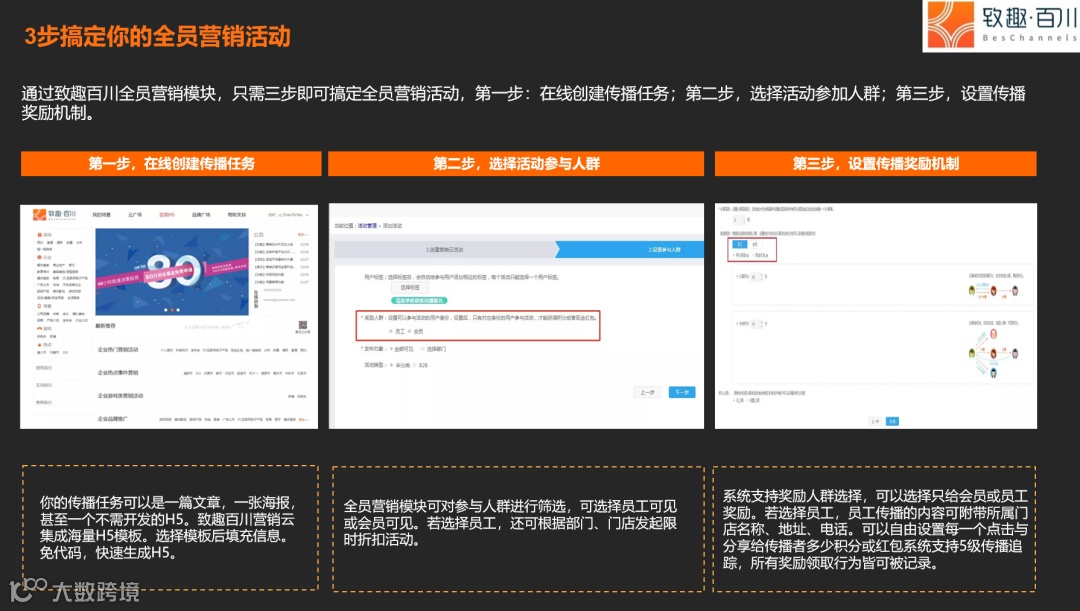Select blue 员工 tab in reward settings
Screen dimensions: 1080x611
click(x=739, y=245)
